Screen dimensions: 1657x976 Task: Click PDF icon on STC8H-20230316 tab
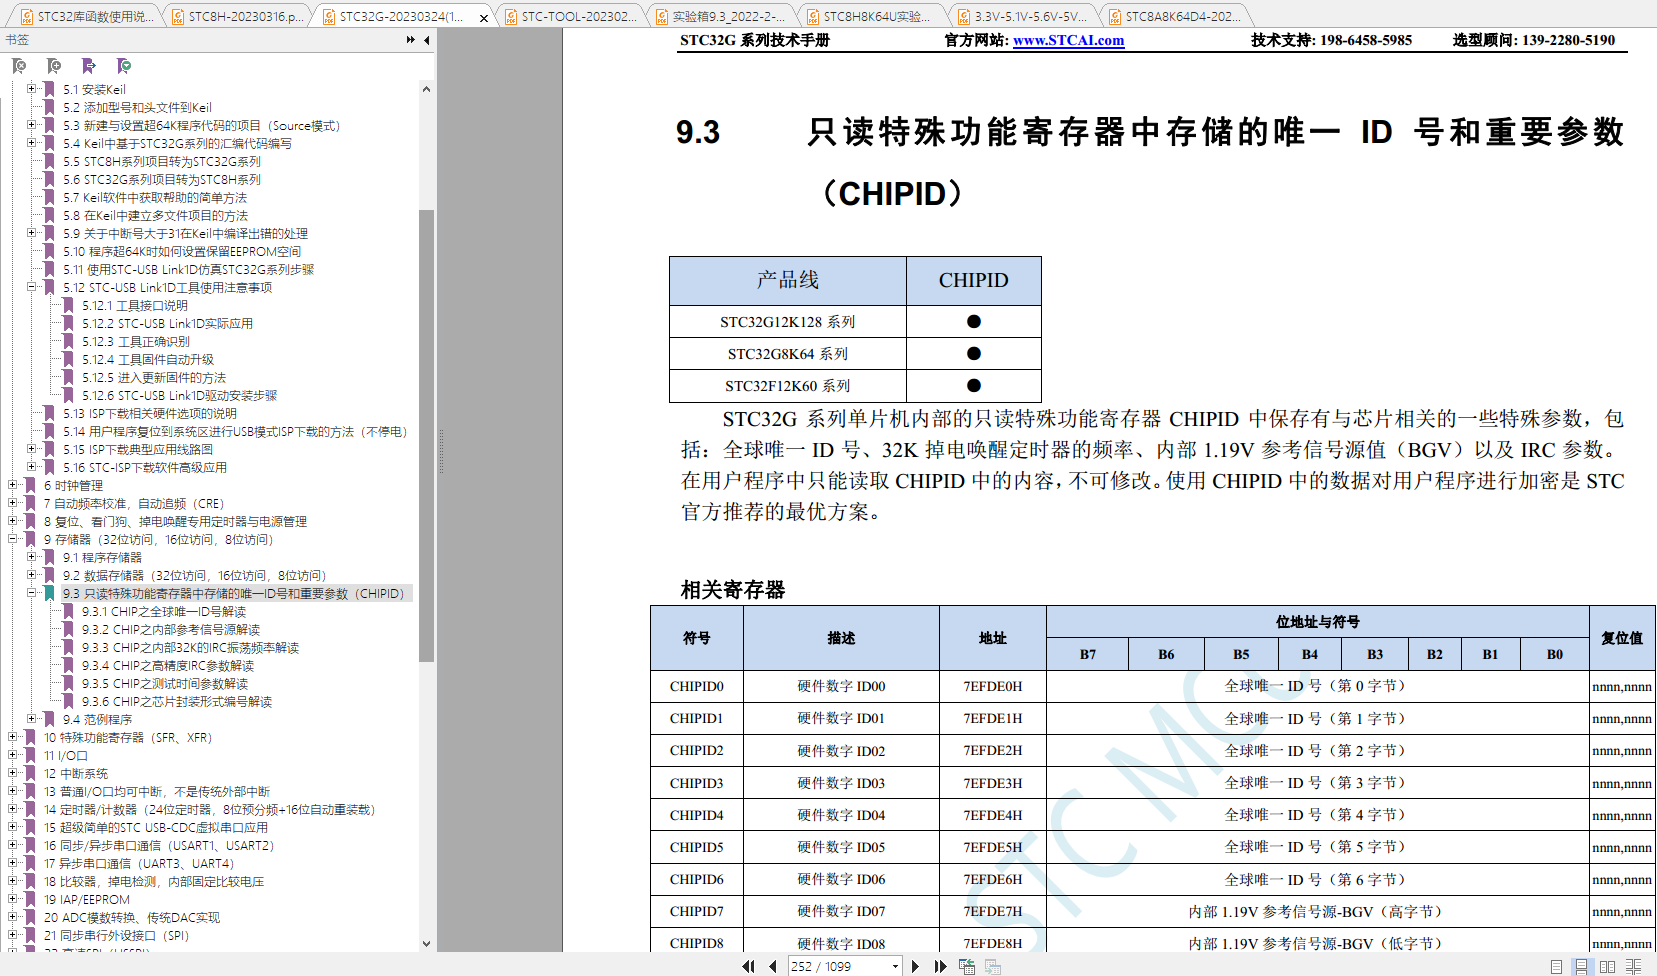coord(178,17)
